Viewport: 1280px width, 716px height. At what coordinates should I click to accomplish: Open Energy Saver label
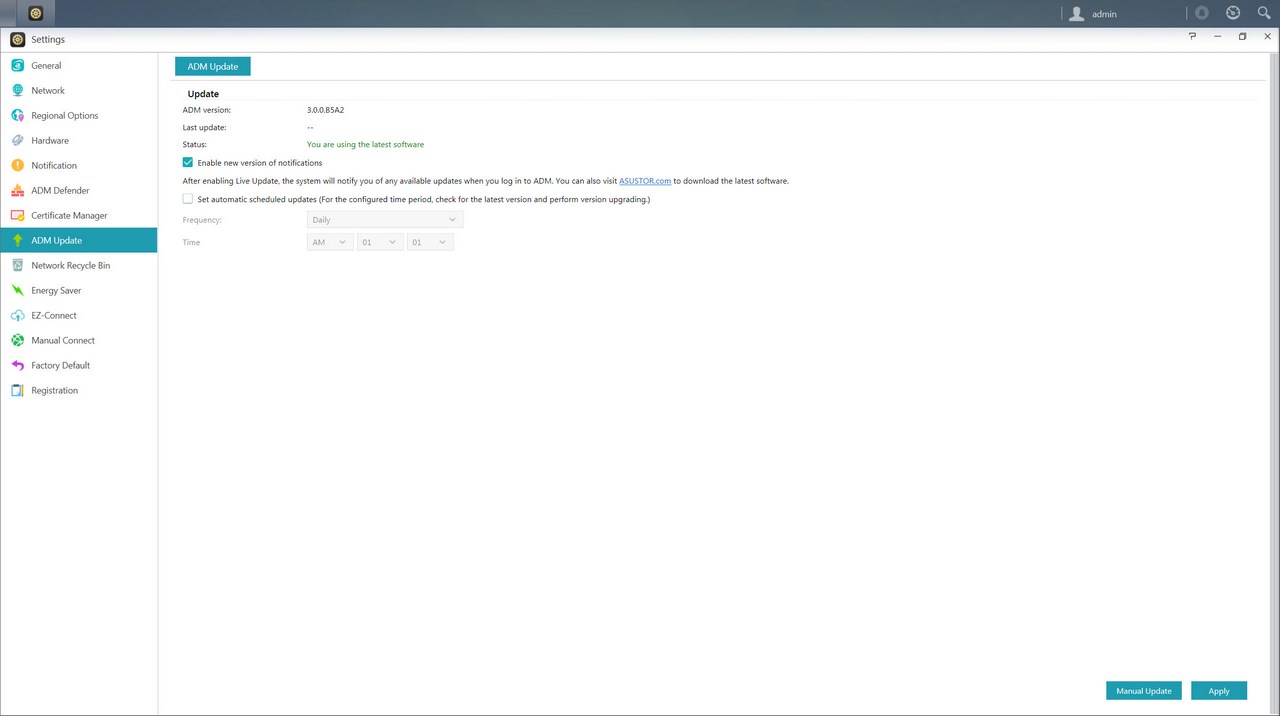[x=56, y=291]
